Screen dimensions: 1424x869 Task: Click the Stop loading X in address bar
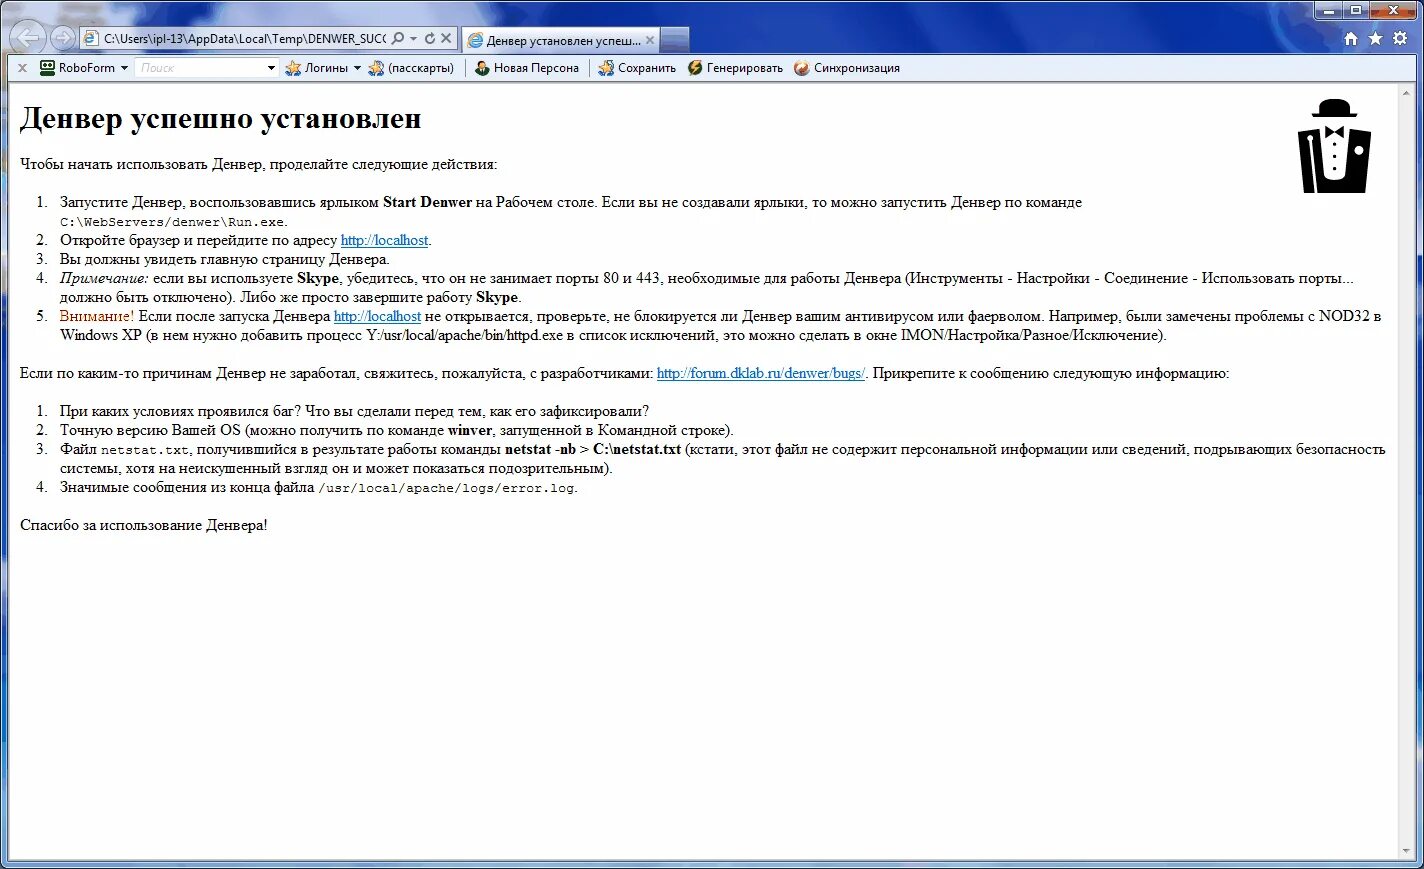(446, 38)
